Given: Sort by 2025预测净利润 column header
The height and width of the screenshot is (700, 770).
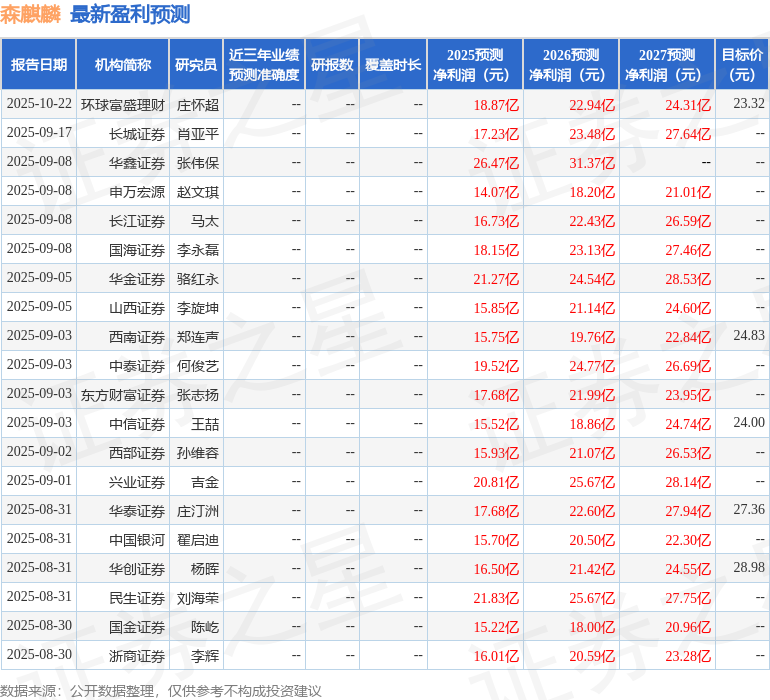Looking at the screenshot, I should pos(475,65).
